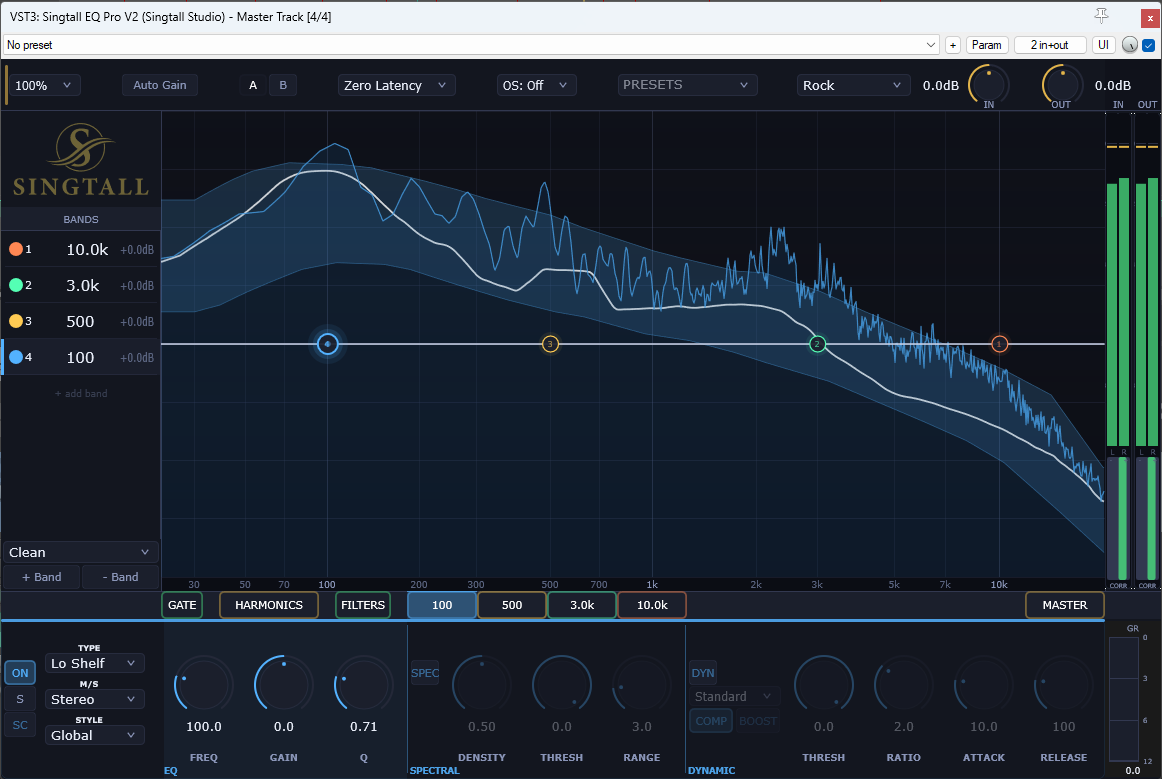Viewport: 1162px width, 779px height.
Task: Click the + Band button
Action: pyautogui.click(x=42, y=577)
